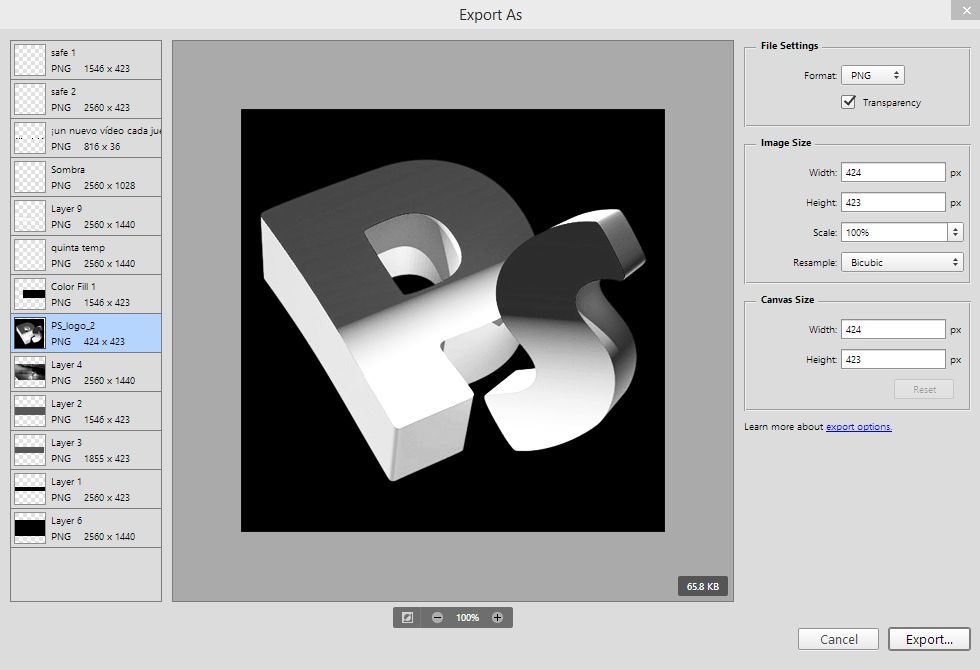Viewport: 980px width, 670px height.
Task: Click the 1855 x 423 size of Layer 3
Action: [x=107, y=459]
